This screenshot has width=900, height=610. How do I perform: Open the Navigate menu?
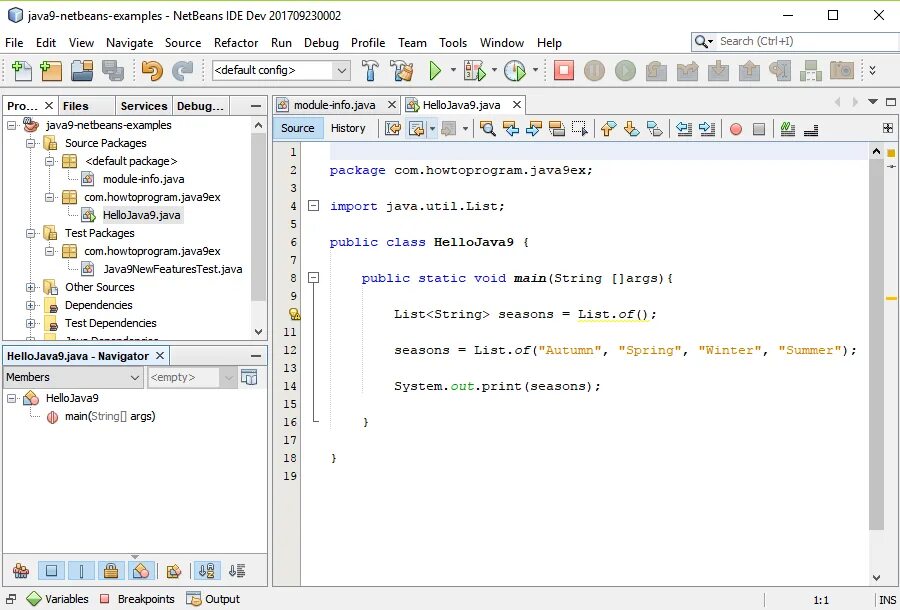click(x=130, y=43)
